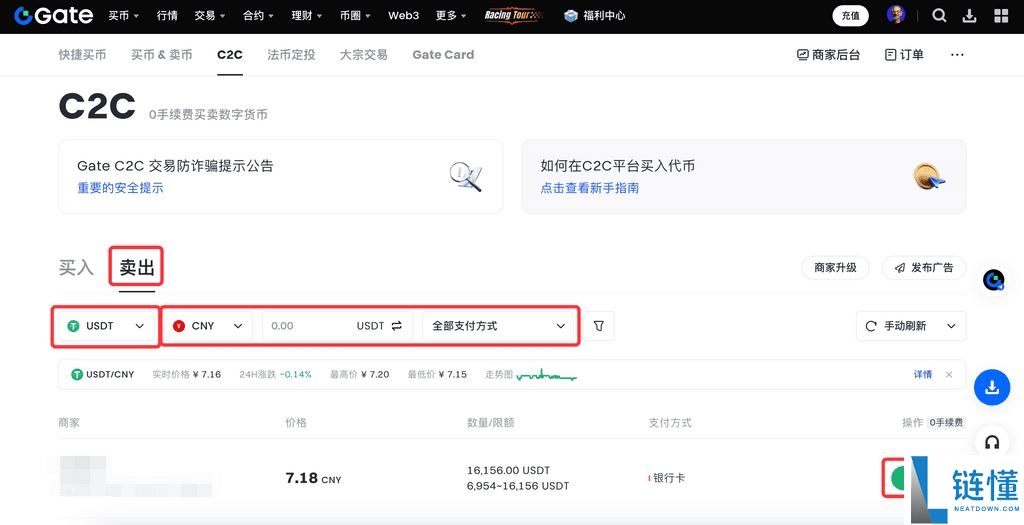Select the C2C tab
This screenshot has width=1024, height=525.
click(230, 55)
